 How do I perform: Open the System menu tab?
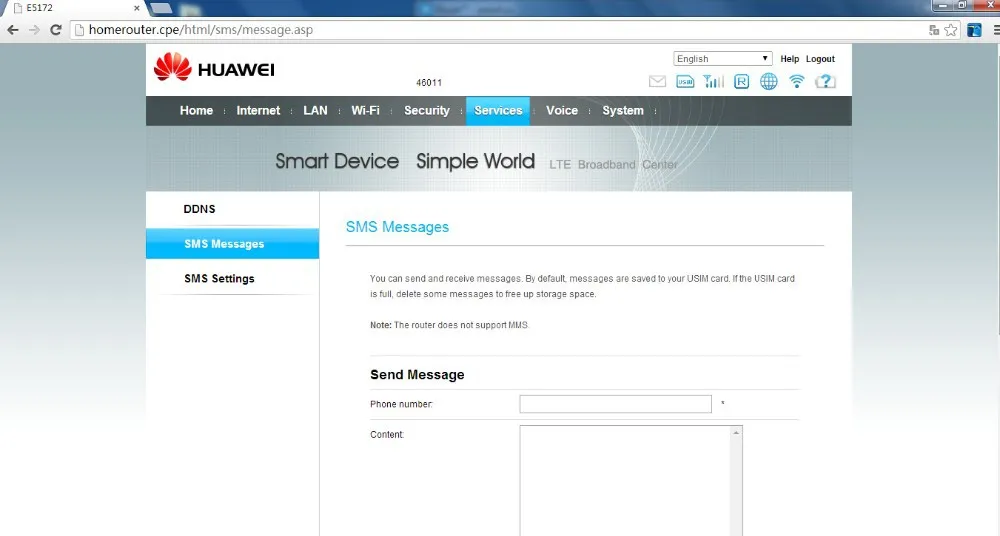(x=623, y=110)
